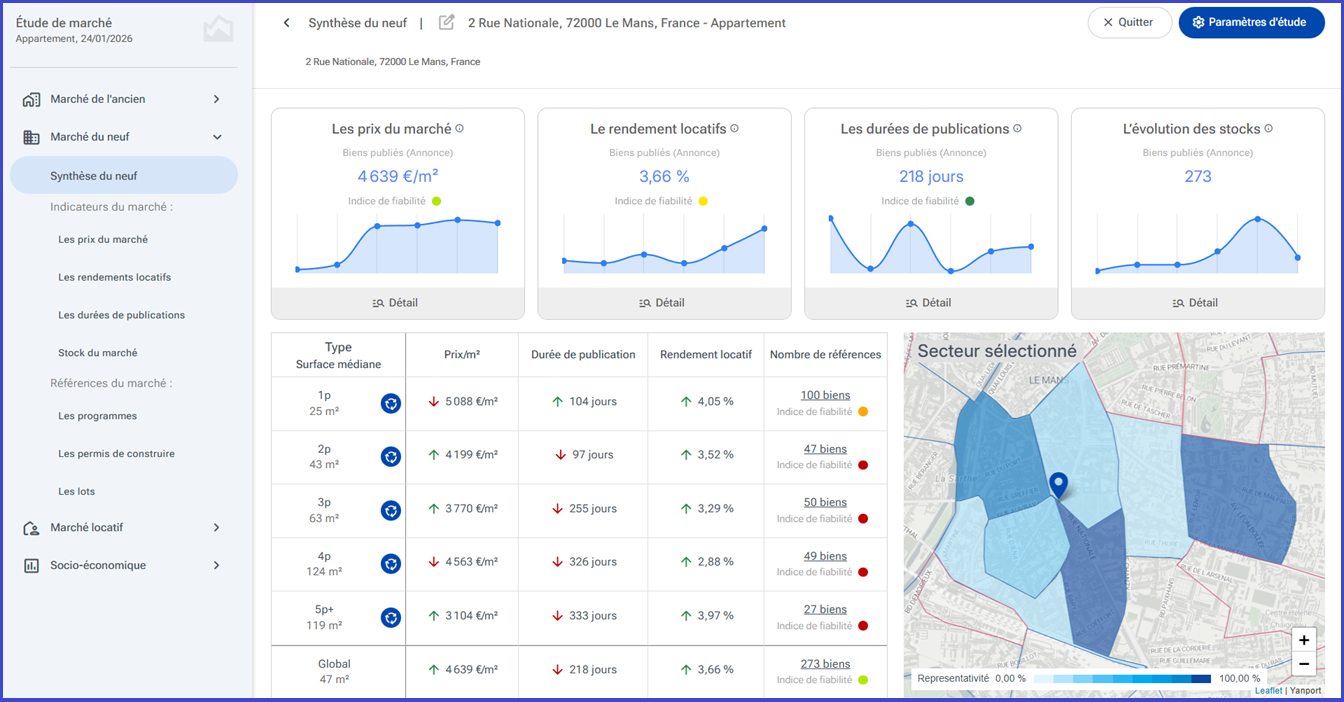Viewport: 1344px width, 702px height.
Task: Click the back arrow beside Synthèse du neuf
Action: (x=287, y=22)
